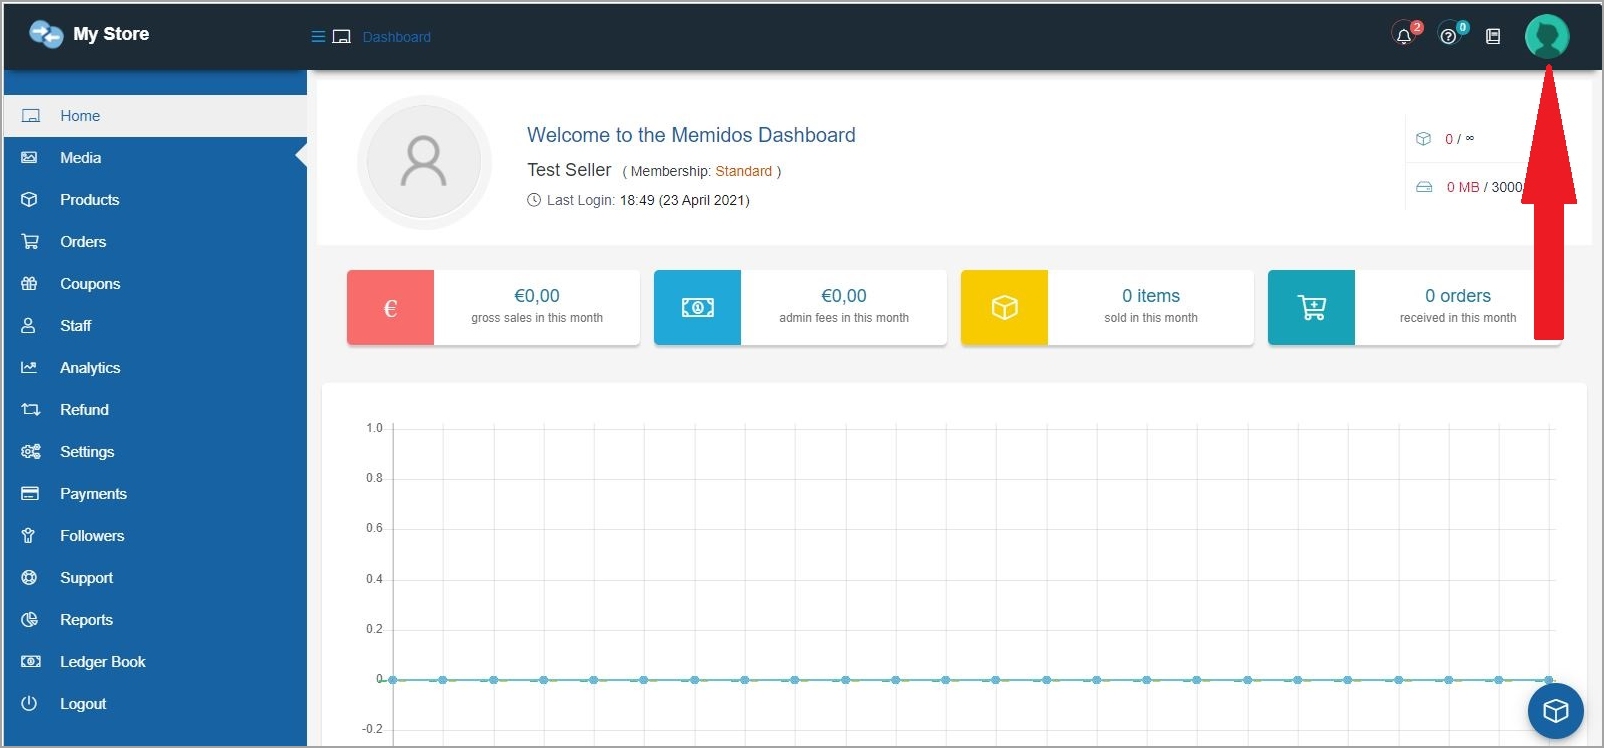
Task: Click the Dashboard breadcrumb link
Action: pyautogui.click(x=396, y=37)
